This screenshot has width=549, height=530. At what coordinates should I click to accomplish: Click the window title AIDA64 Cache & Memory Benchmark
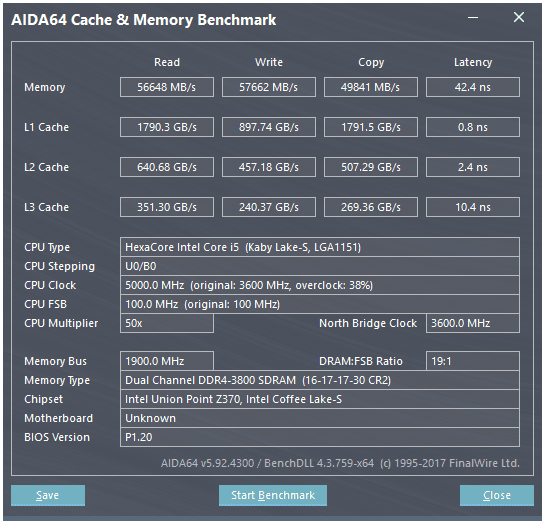144,20
